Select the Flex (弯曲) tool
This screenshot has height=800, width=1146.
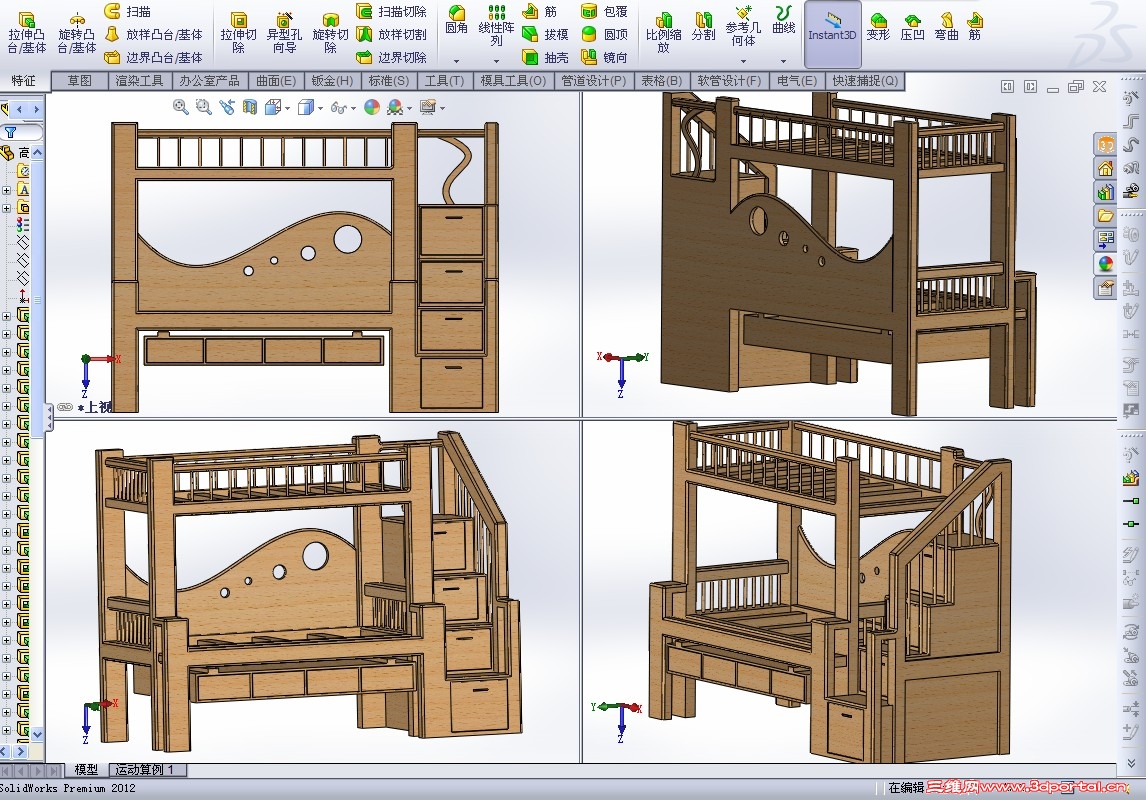[x=946, y=26]
